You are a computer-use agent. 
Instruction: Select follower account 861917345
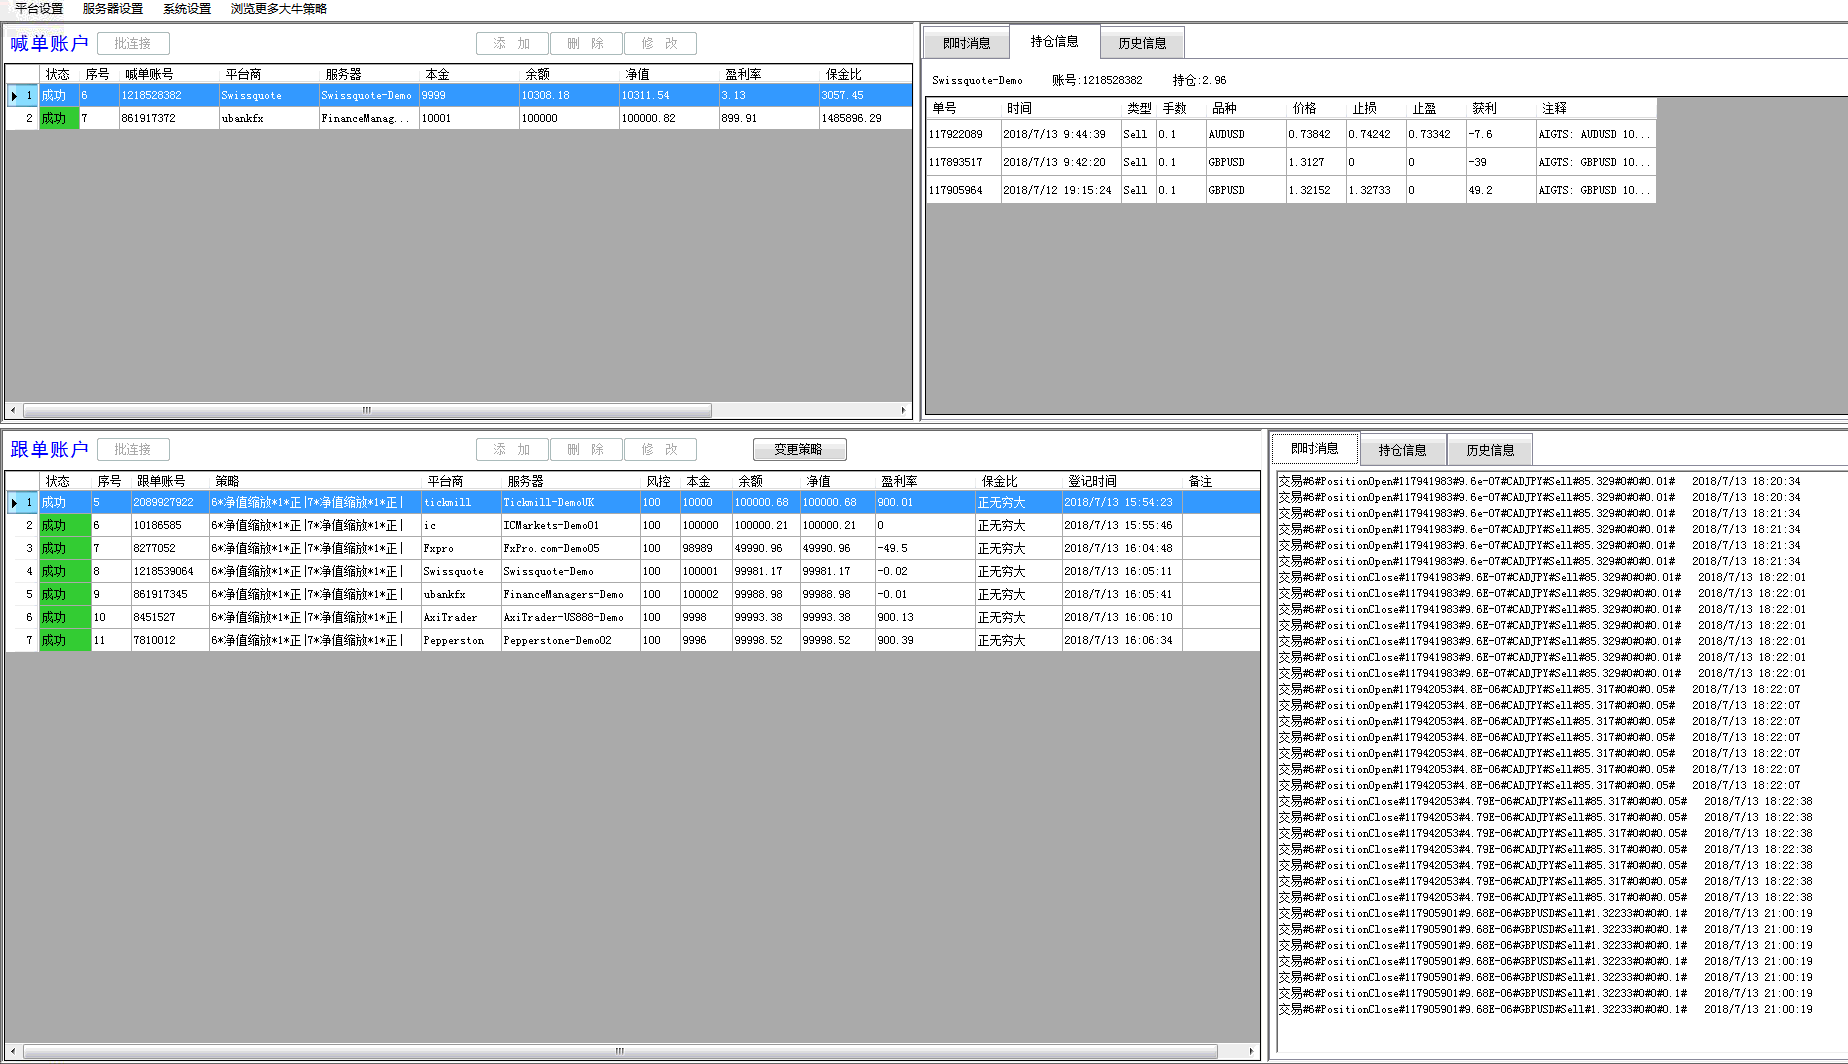[x=170, y=595]
